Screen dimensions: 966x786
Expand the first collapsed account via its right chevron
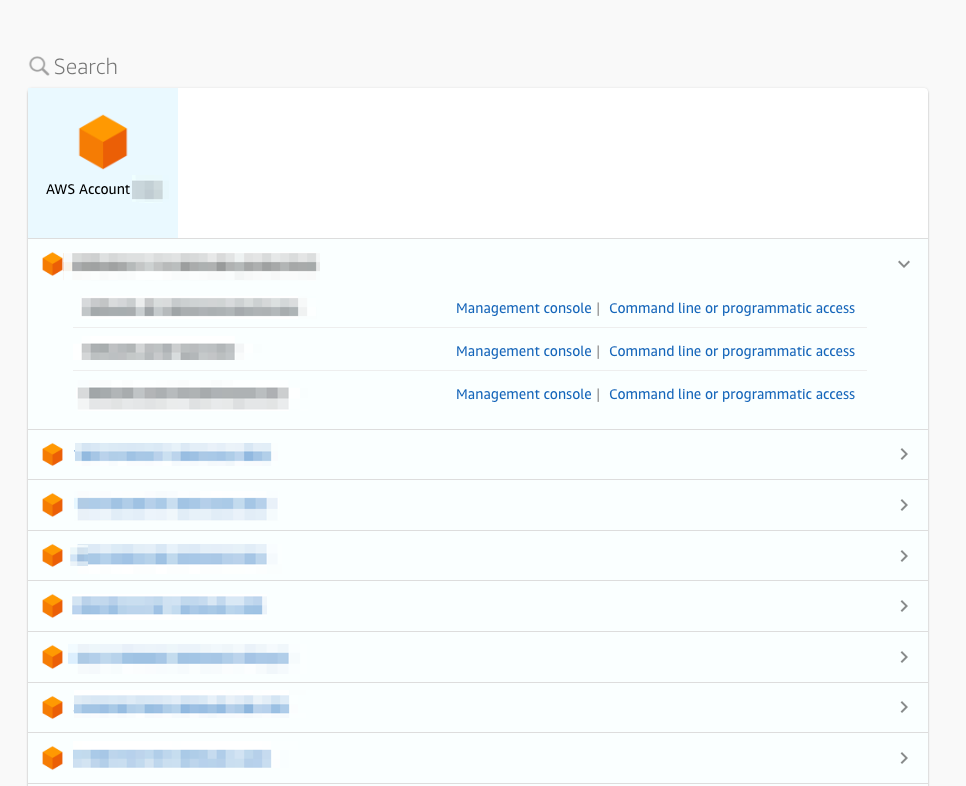pyautogui.click(x=904, y=454)
